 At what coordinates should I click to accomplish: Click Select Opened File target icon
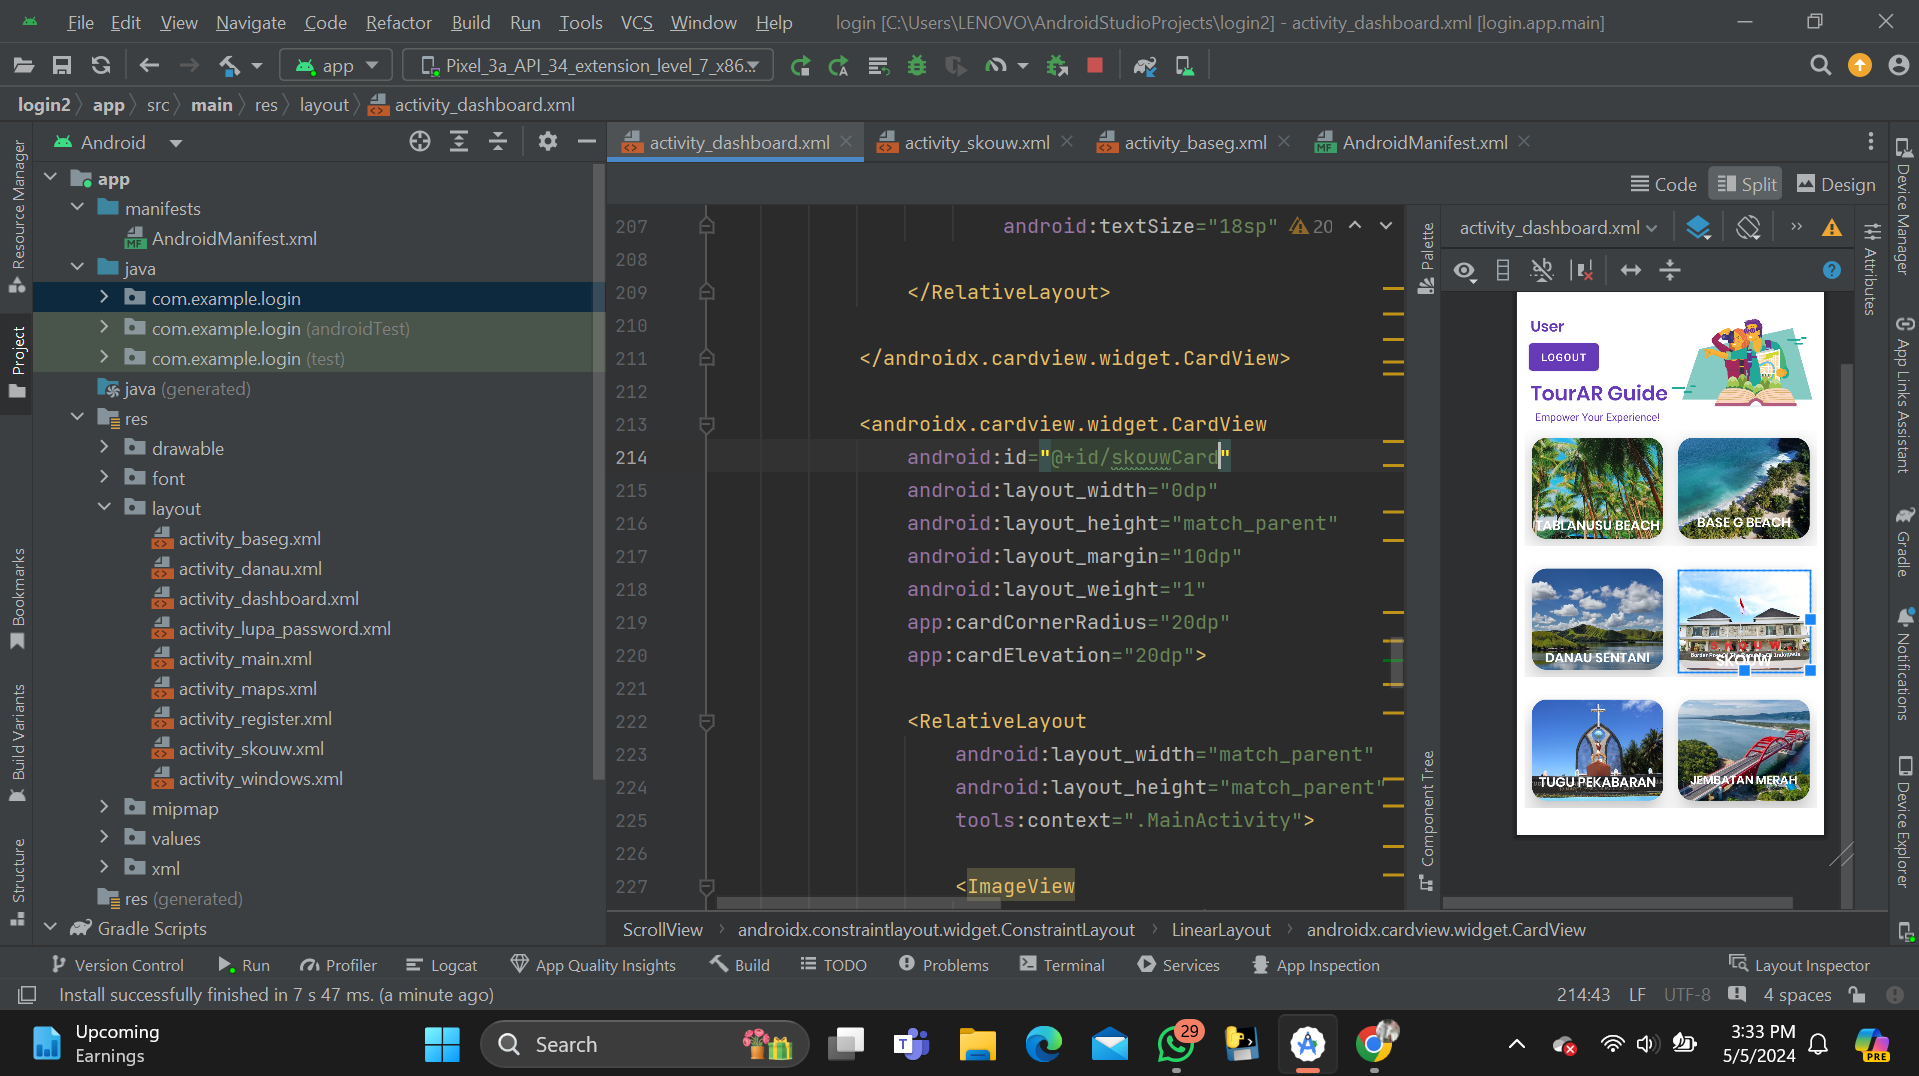(x=420, y=142)
